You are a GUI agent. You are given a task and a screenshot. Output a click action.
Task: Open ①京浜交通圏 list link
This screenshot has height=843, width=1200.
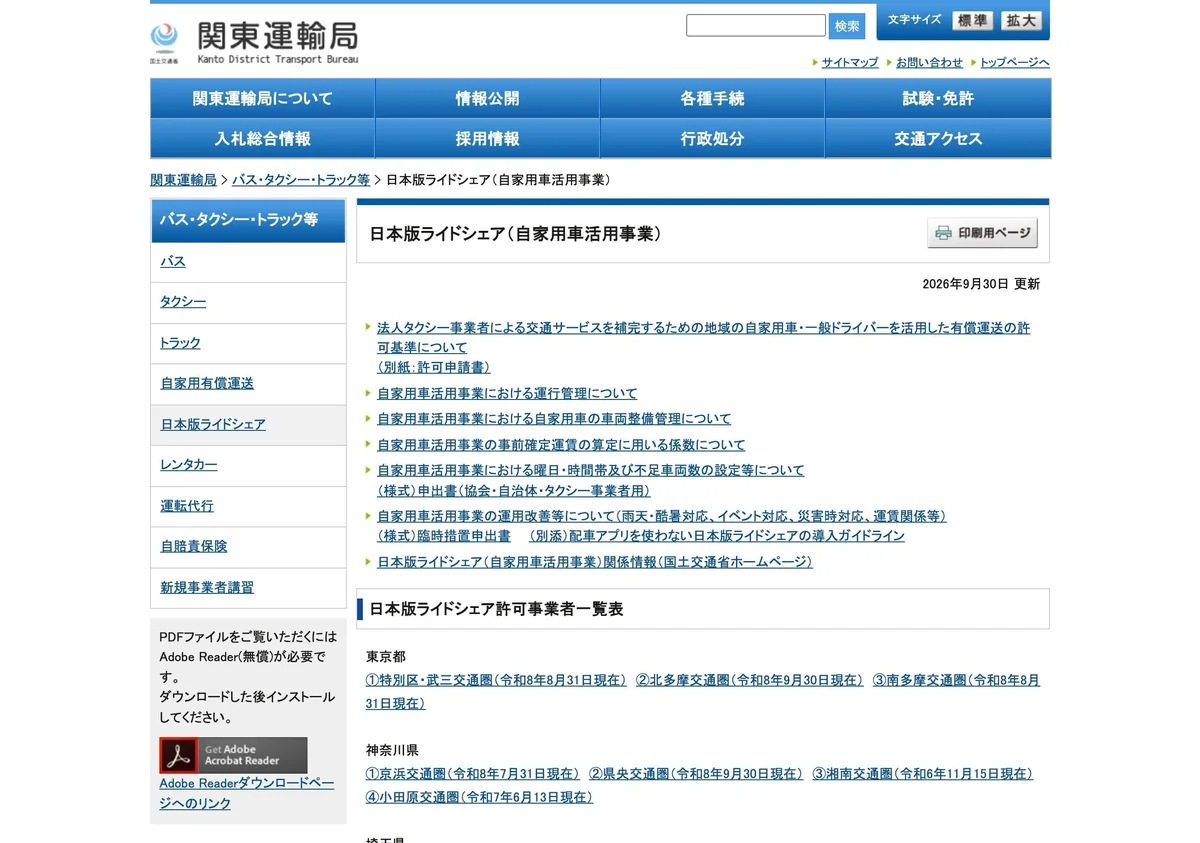[x=472, y=774]
